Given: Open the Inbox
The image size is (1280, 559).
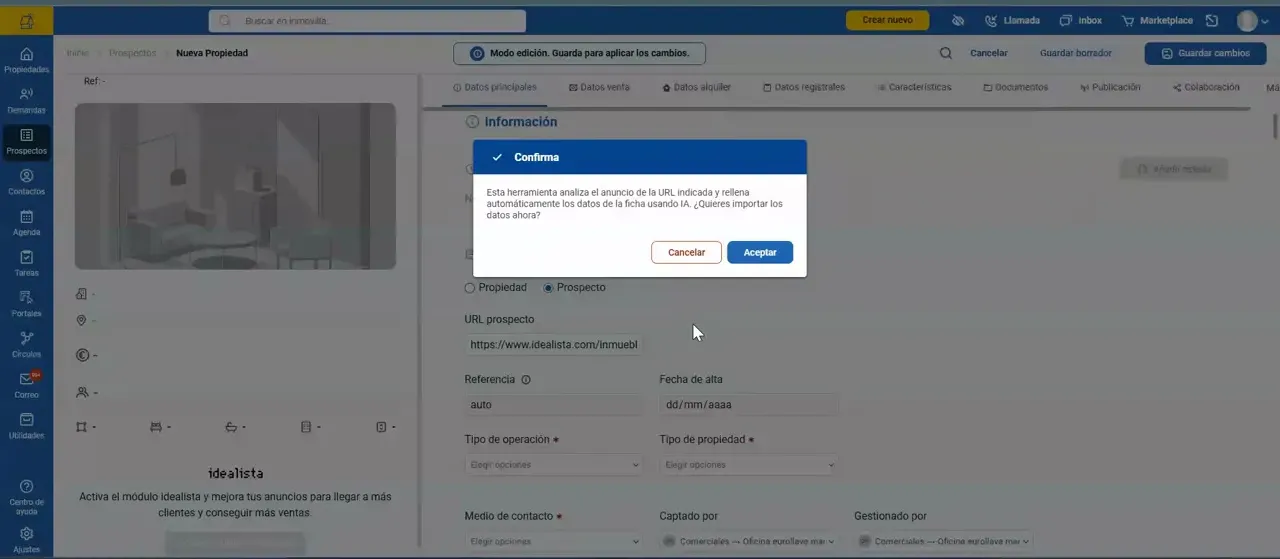Looking at the screenshot, I should coord(1081,20).
